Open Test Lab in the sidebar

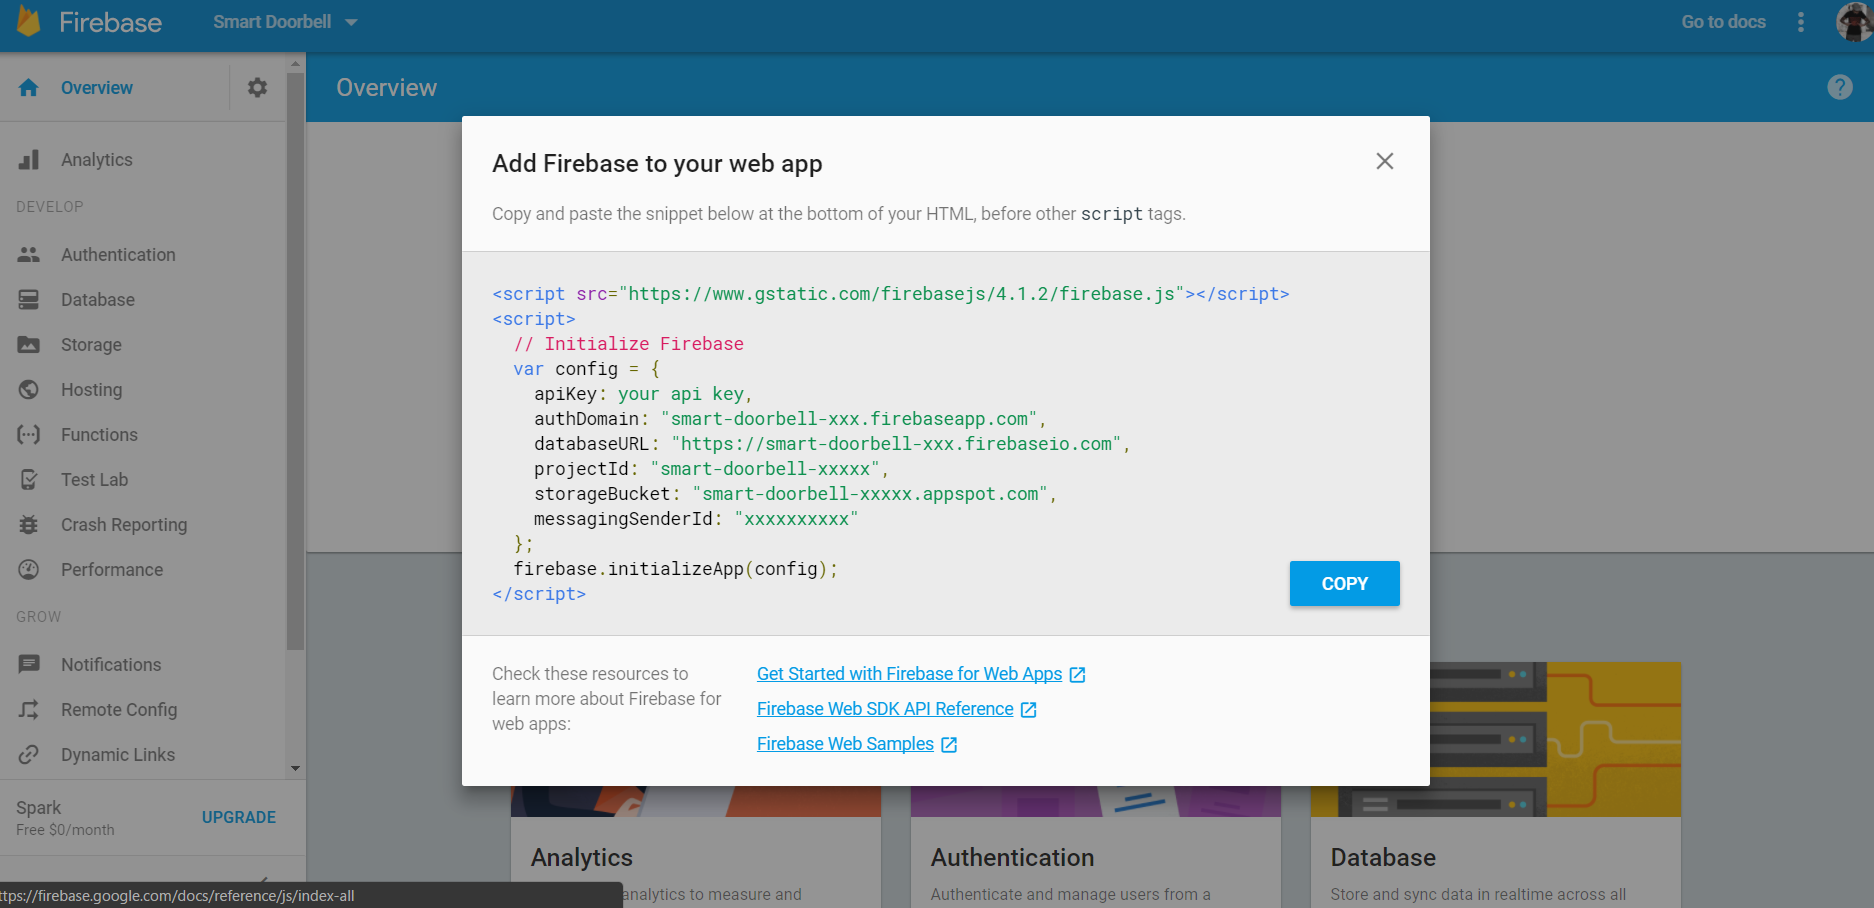coord(94,480)
